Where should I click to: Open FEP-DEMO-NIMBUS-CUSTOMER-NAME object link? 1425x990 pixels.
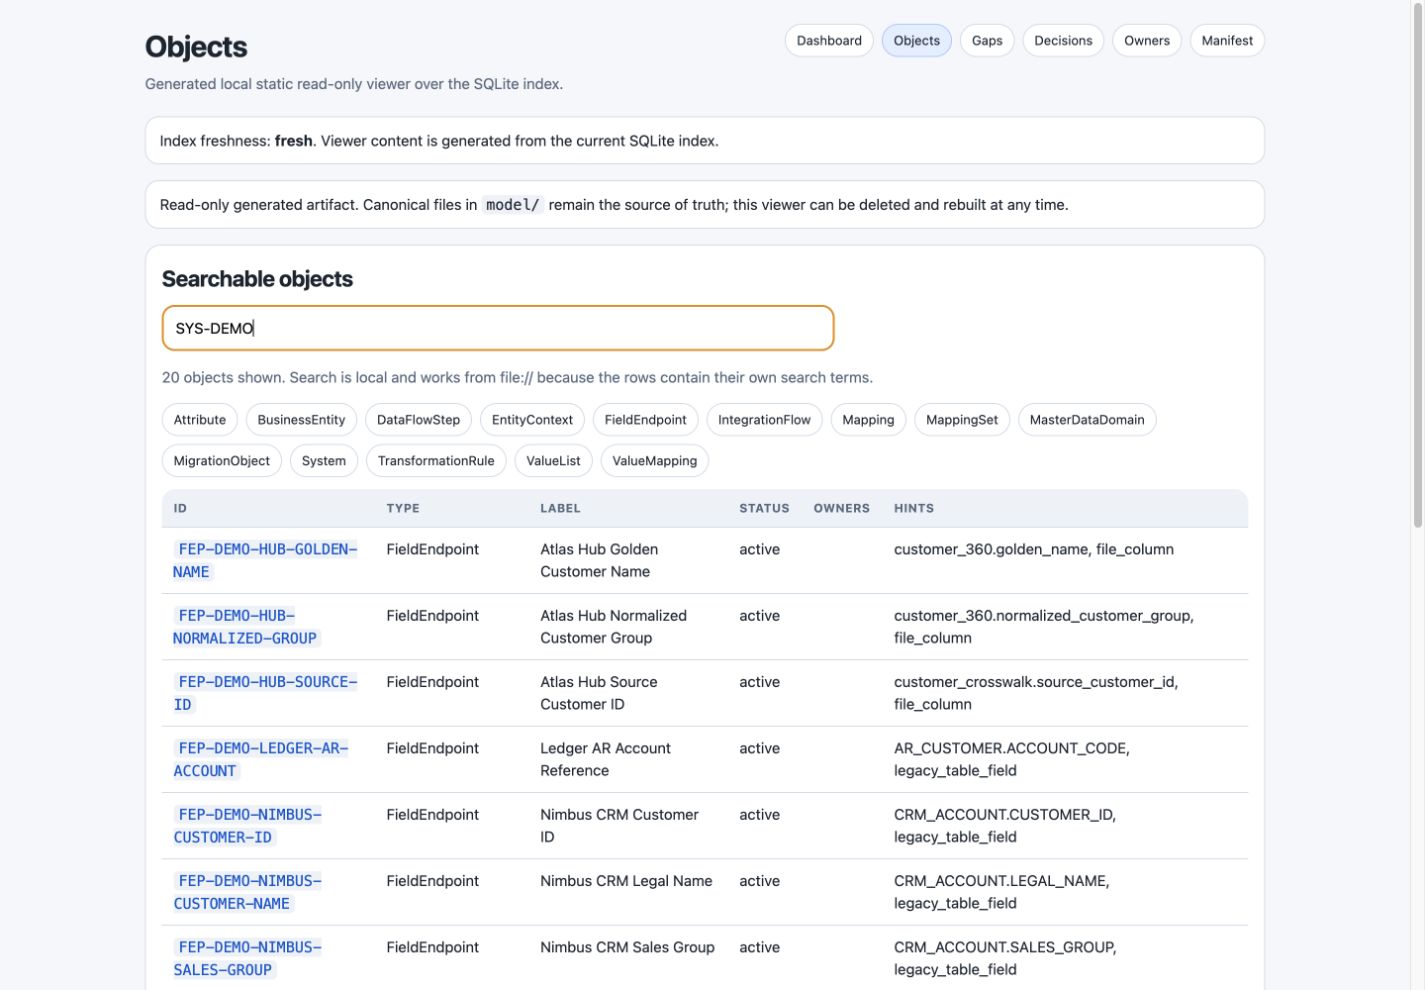pyautogui.click(x=248, y=892)
